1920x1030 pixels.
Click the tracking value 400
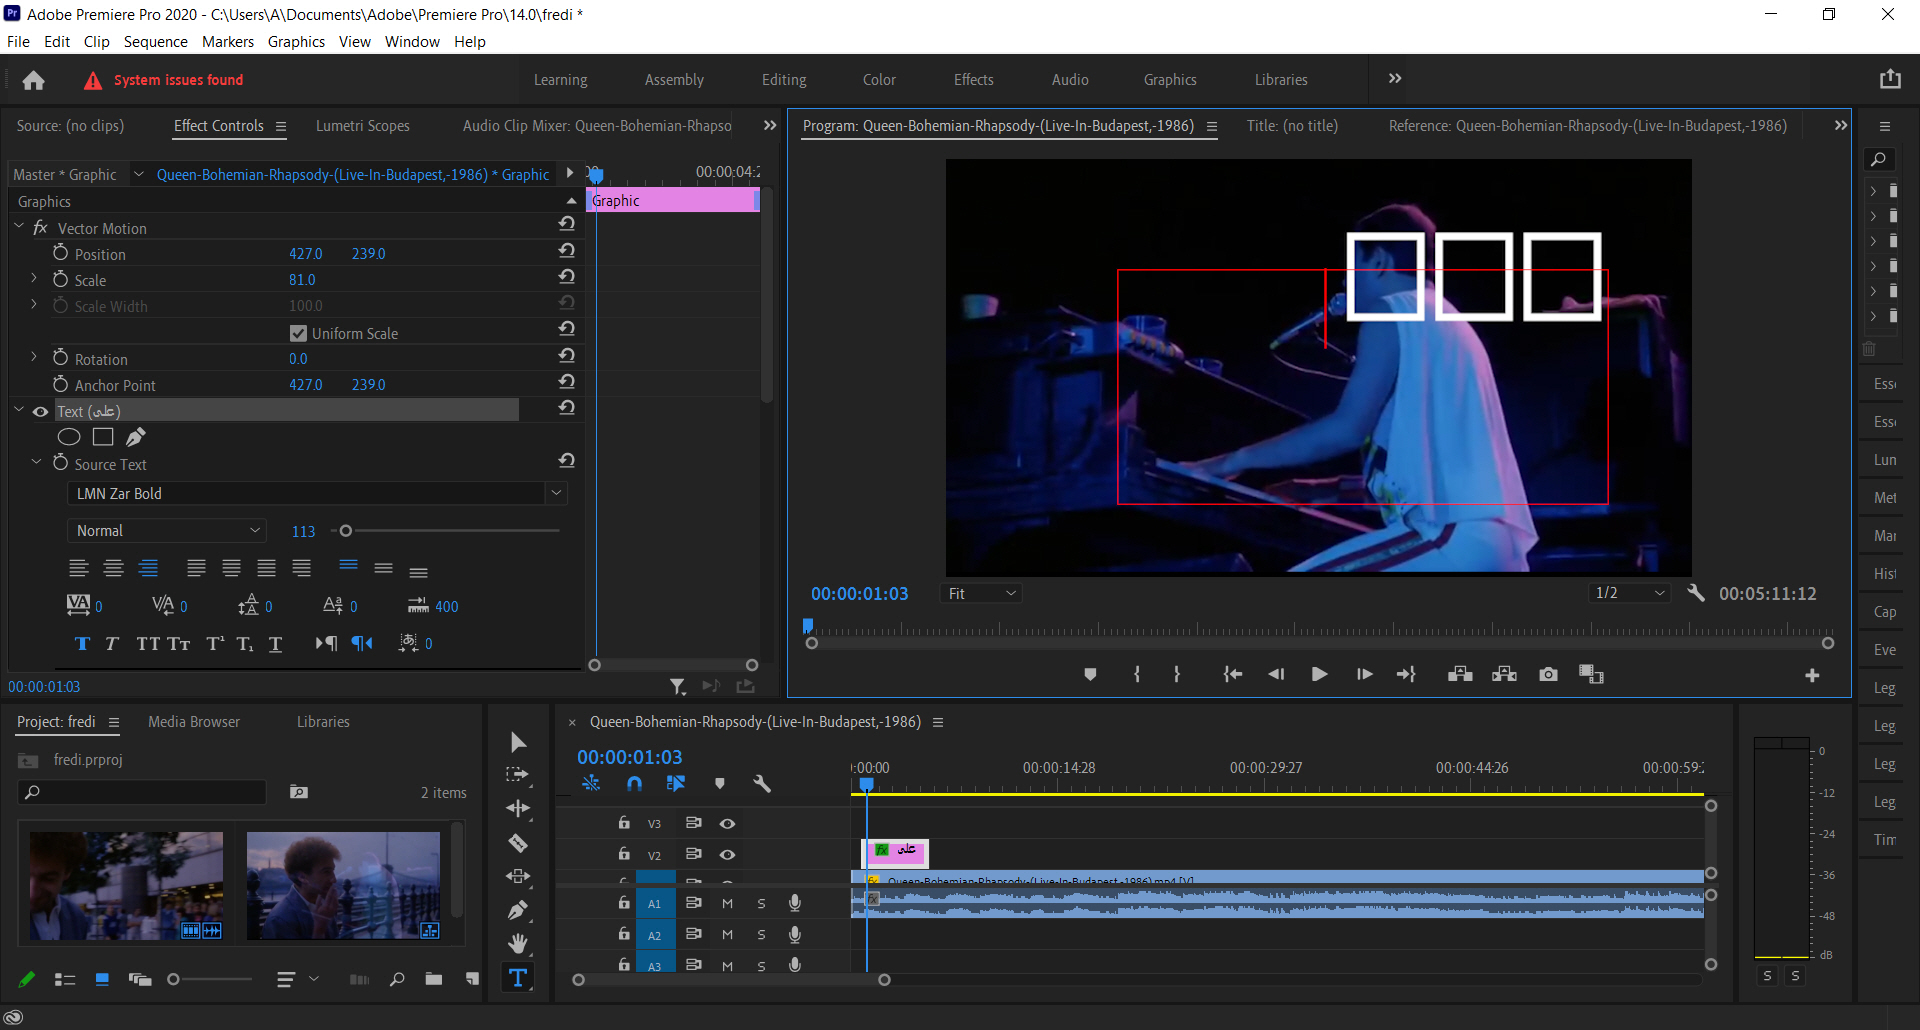click(x=446, y=607)
